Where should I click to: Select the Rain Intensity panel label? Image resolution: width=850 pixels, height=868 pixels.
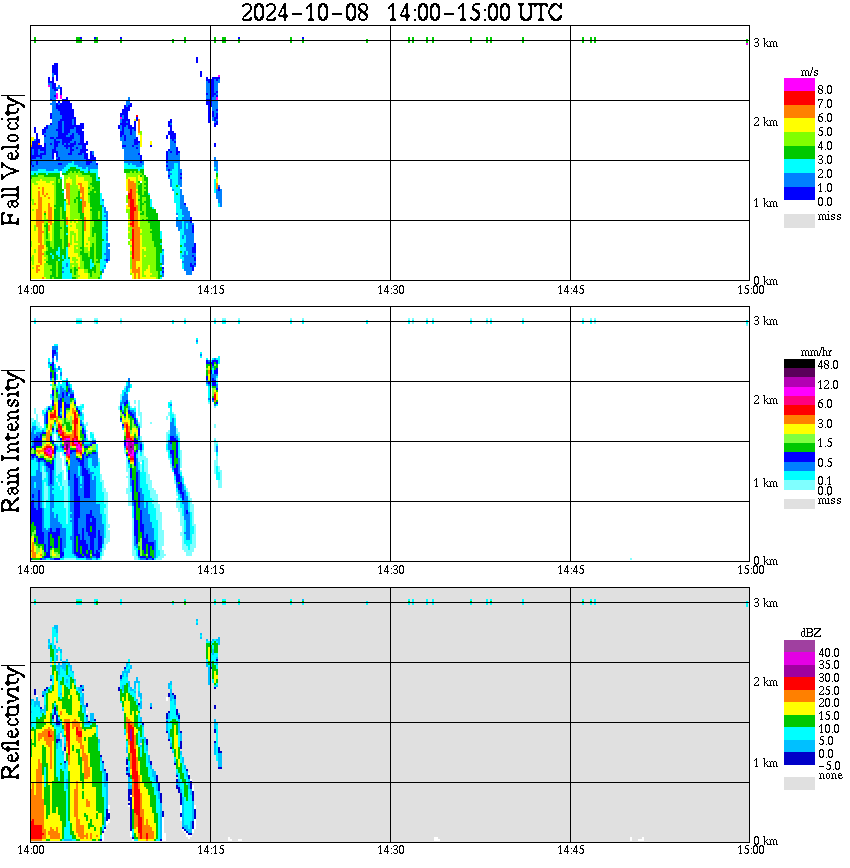(12, 441)
